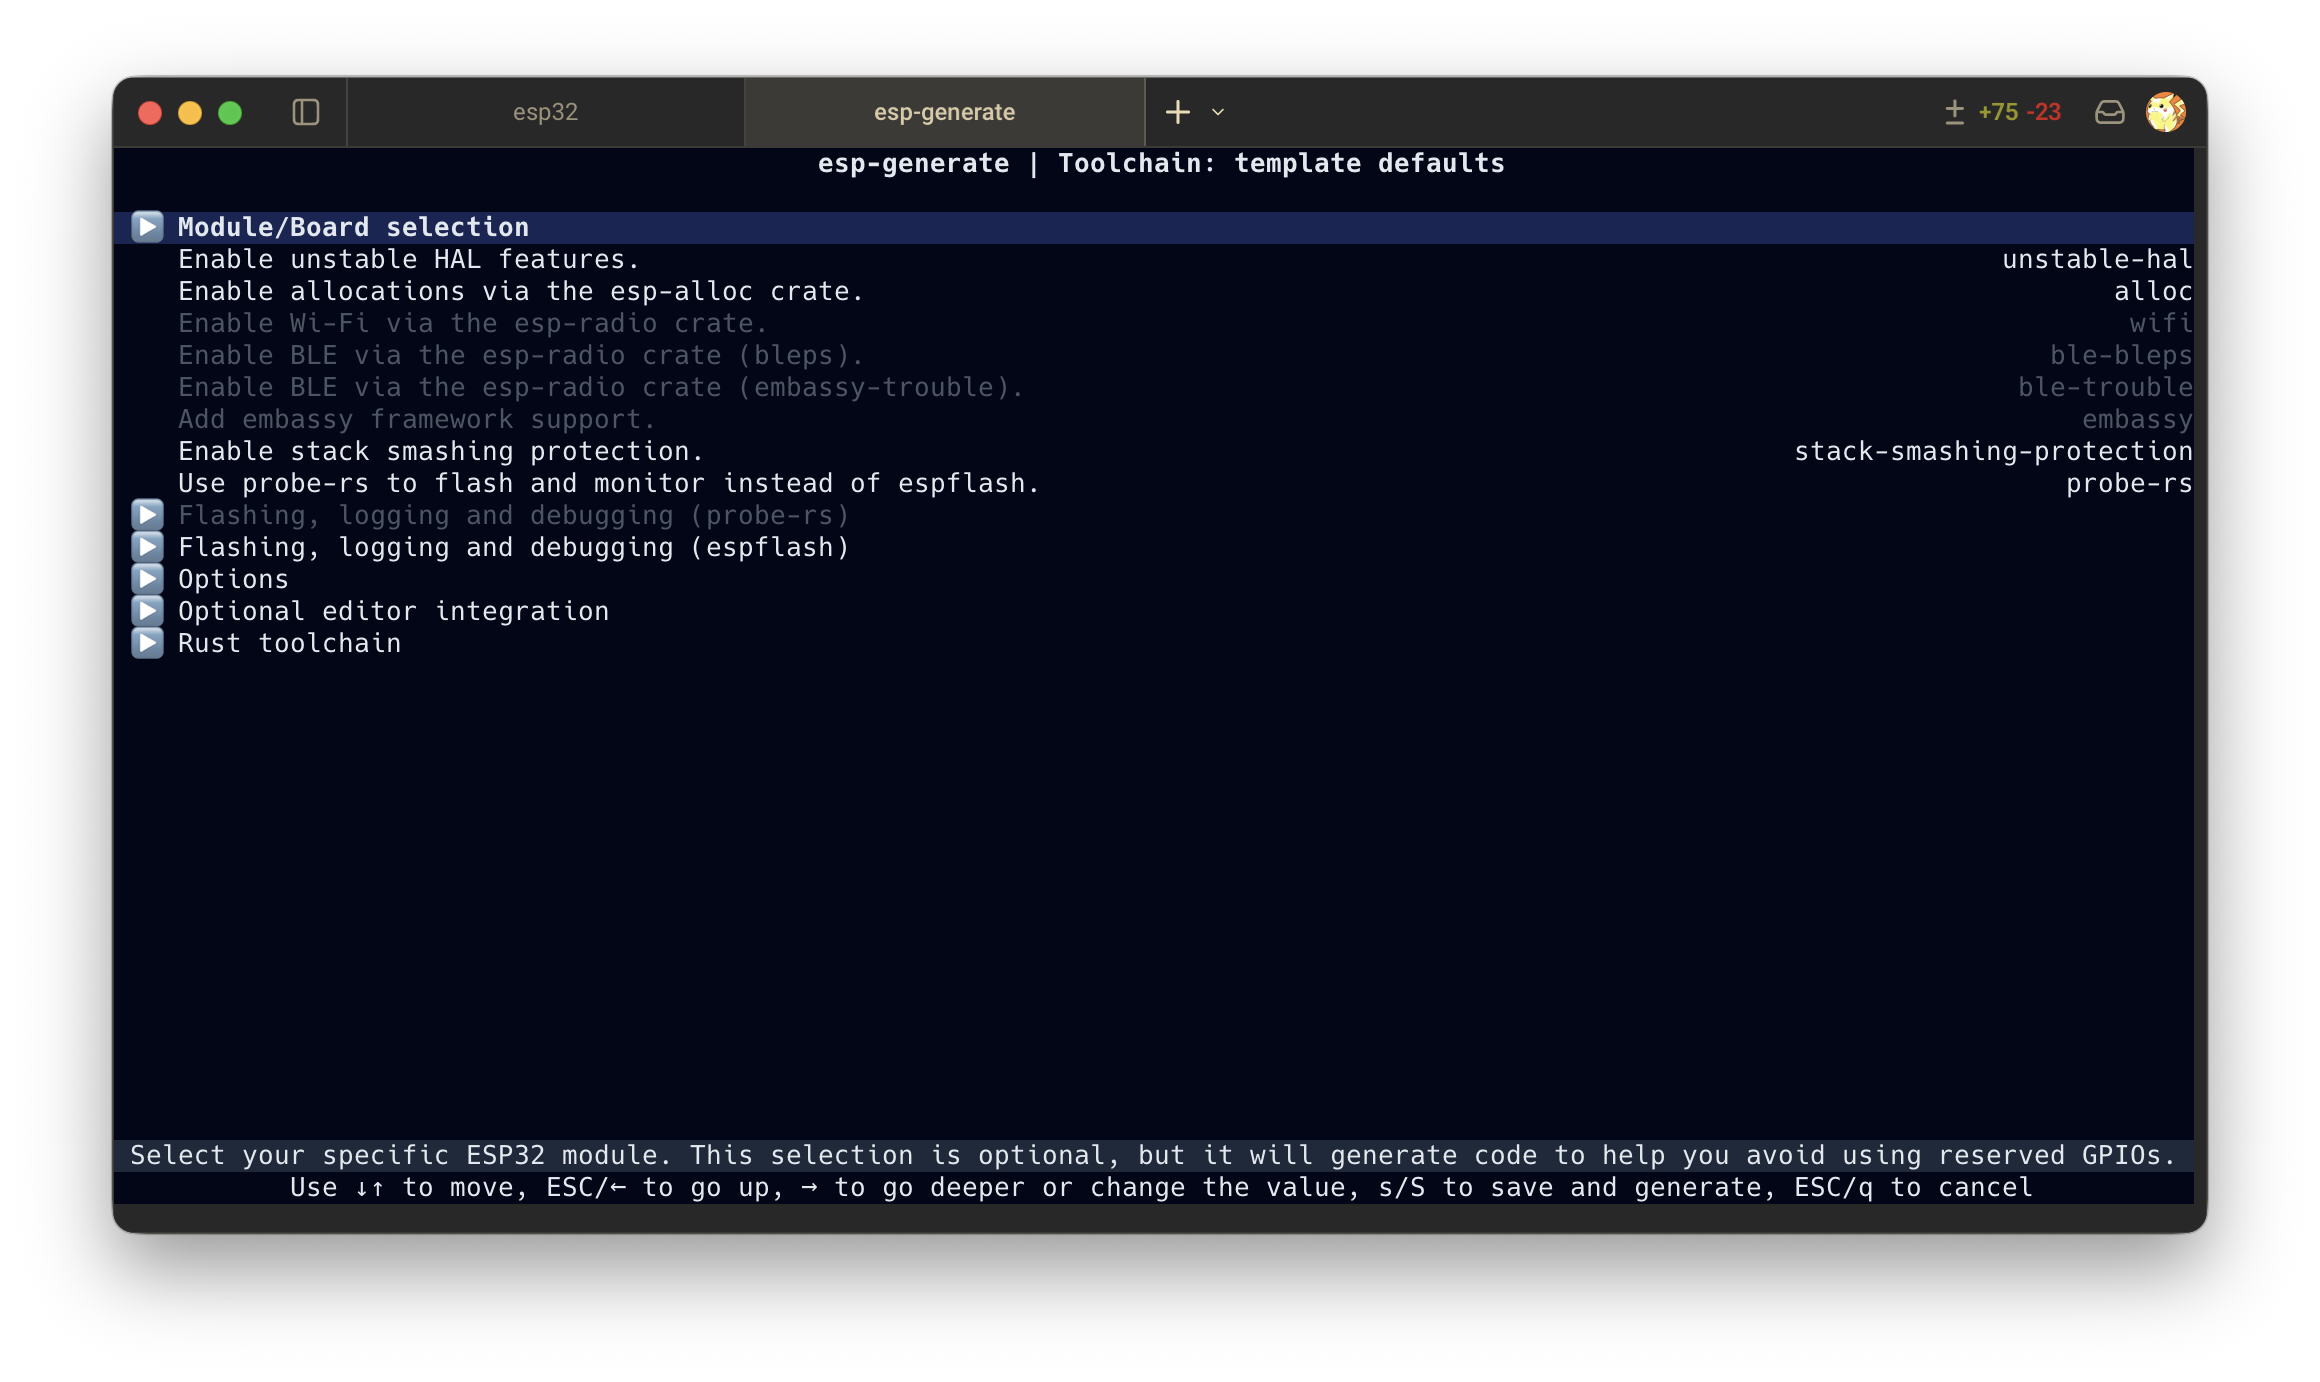Toggle Enable Wi-Fi via esp-radio crate

[1154, 323]
